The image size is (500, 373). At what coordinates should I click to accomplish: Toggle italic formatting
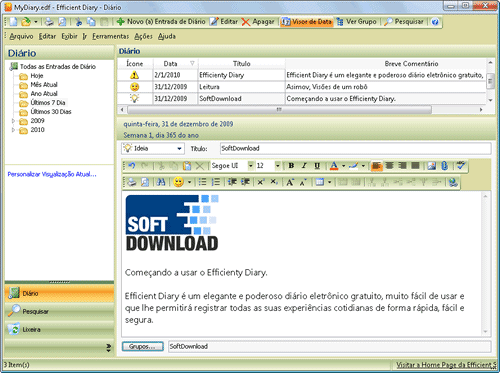pyautogui.click(x=304, y=166)
